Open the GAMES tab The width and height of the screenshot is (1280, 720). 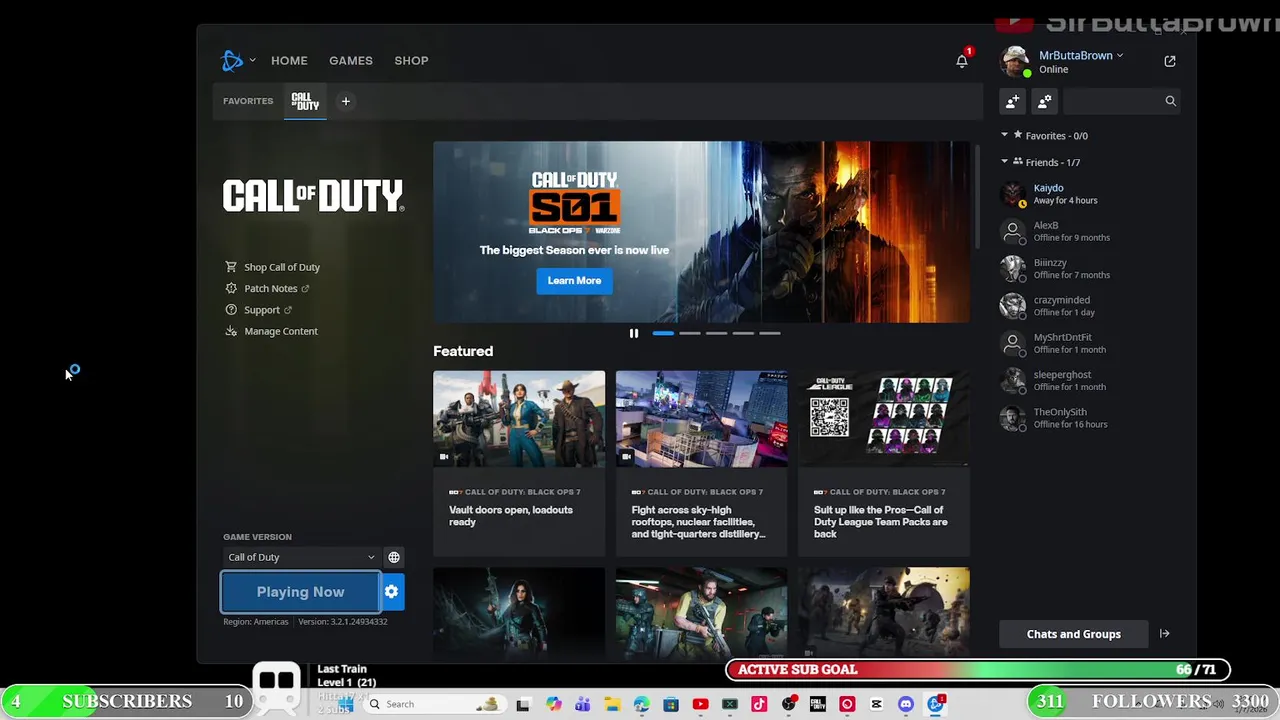[x=351, y=61]
